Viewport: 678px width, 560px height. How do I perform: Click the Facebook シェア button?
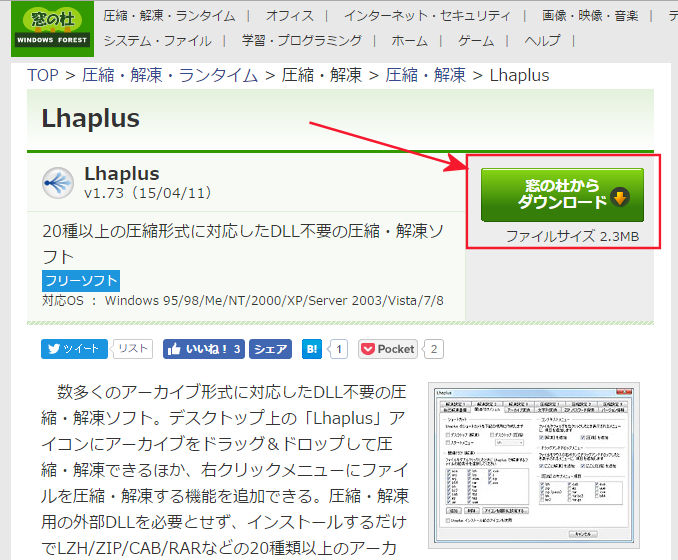click(270, 349)
